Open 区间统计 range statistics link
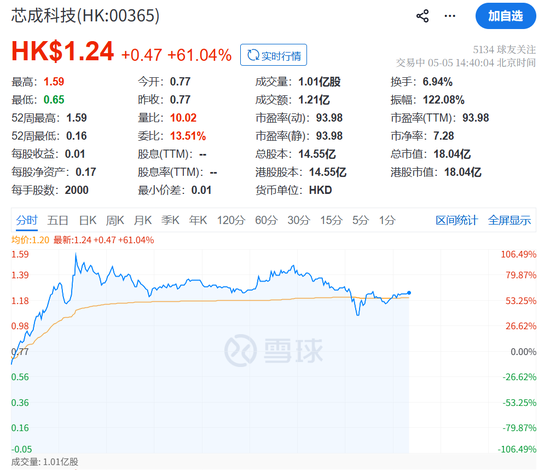The image size is (550, 470). tap(456, 220)
